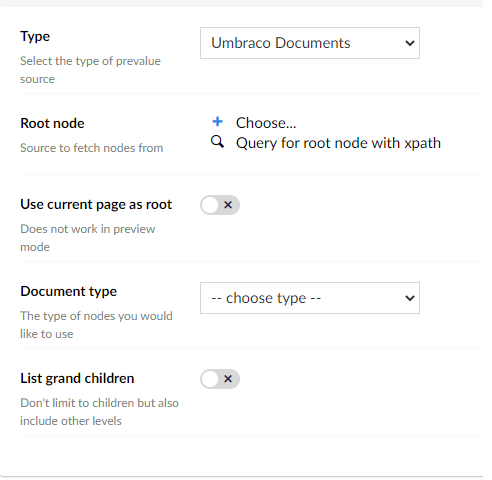Click the List grand children label
The width and height of the screenshot is (492, 480).
click(77, 378)
